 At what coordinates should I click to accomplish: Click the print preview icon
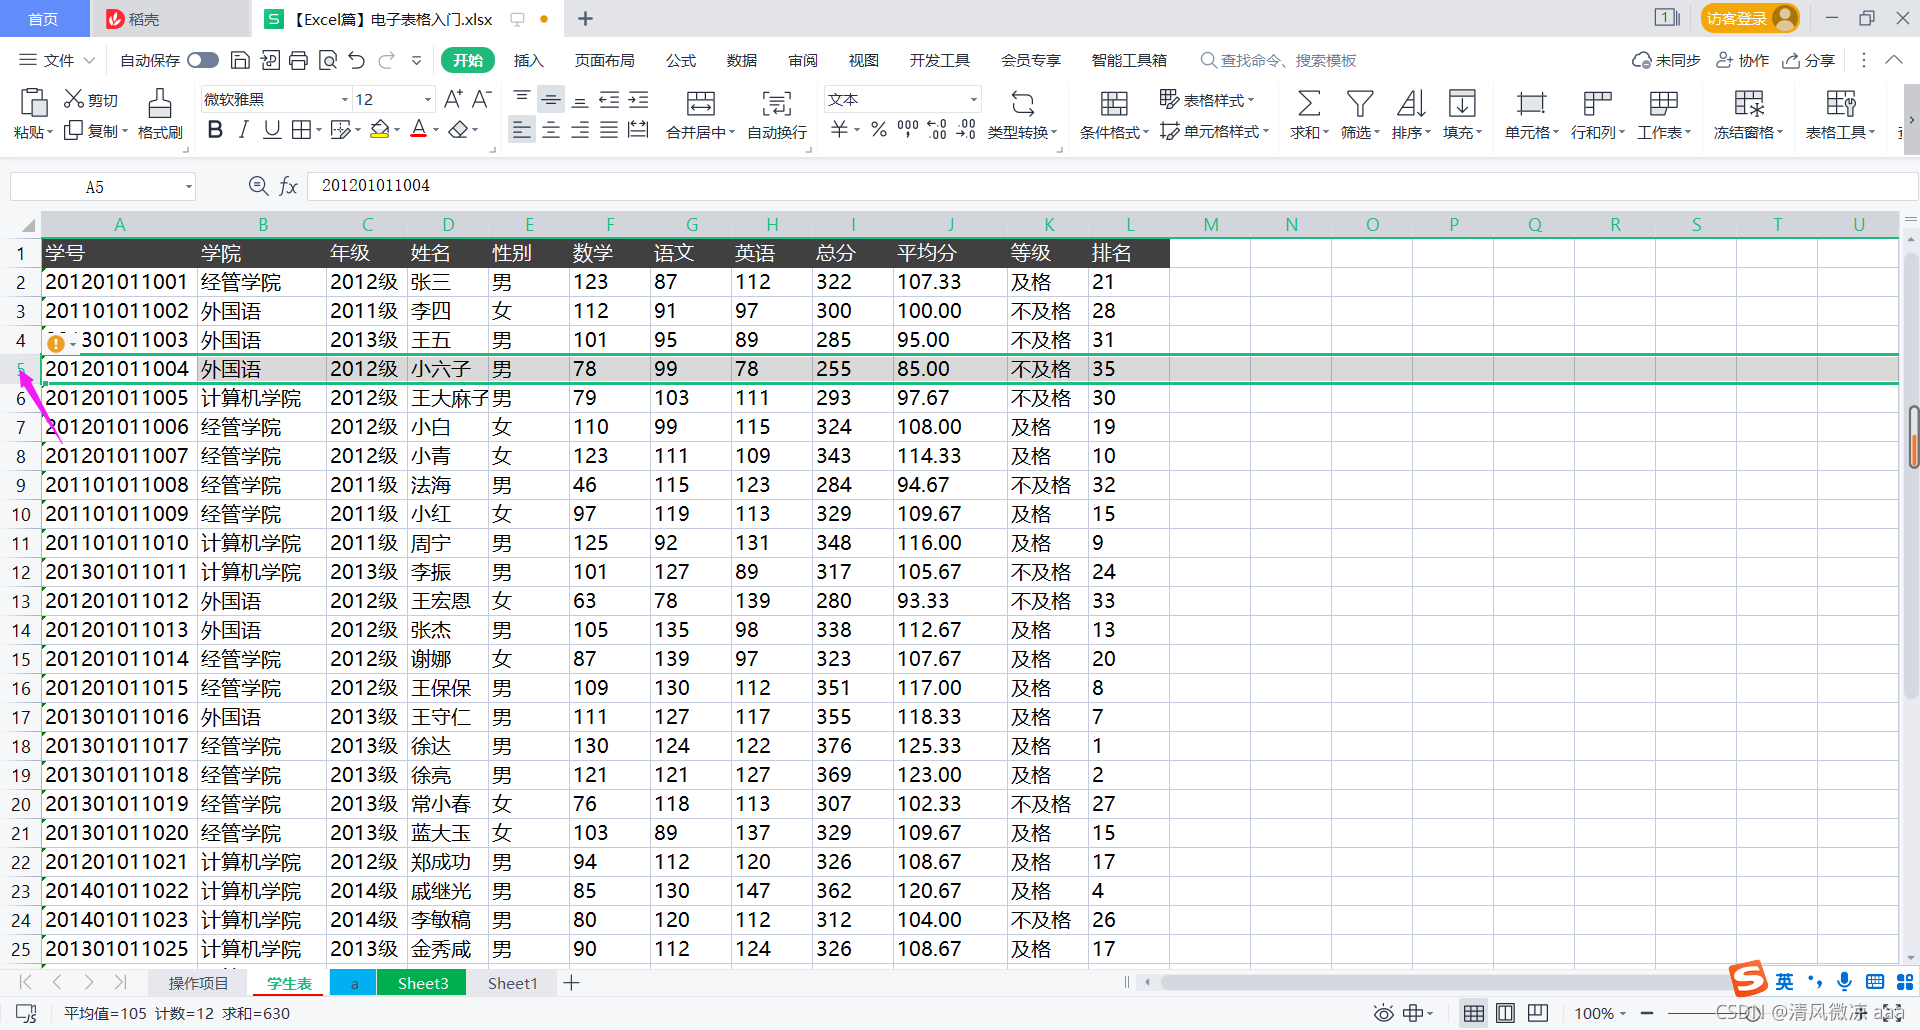tap(328, 61)
